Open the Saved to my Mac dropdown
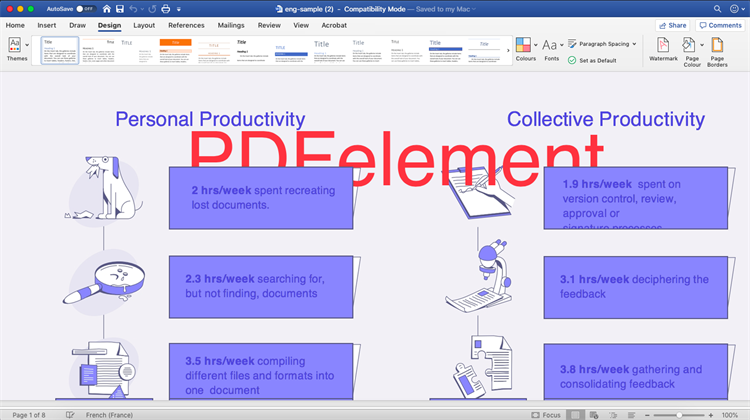750x420 pixels. click(445, 9)
